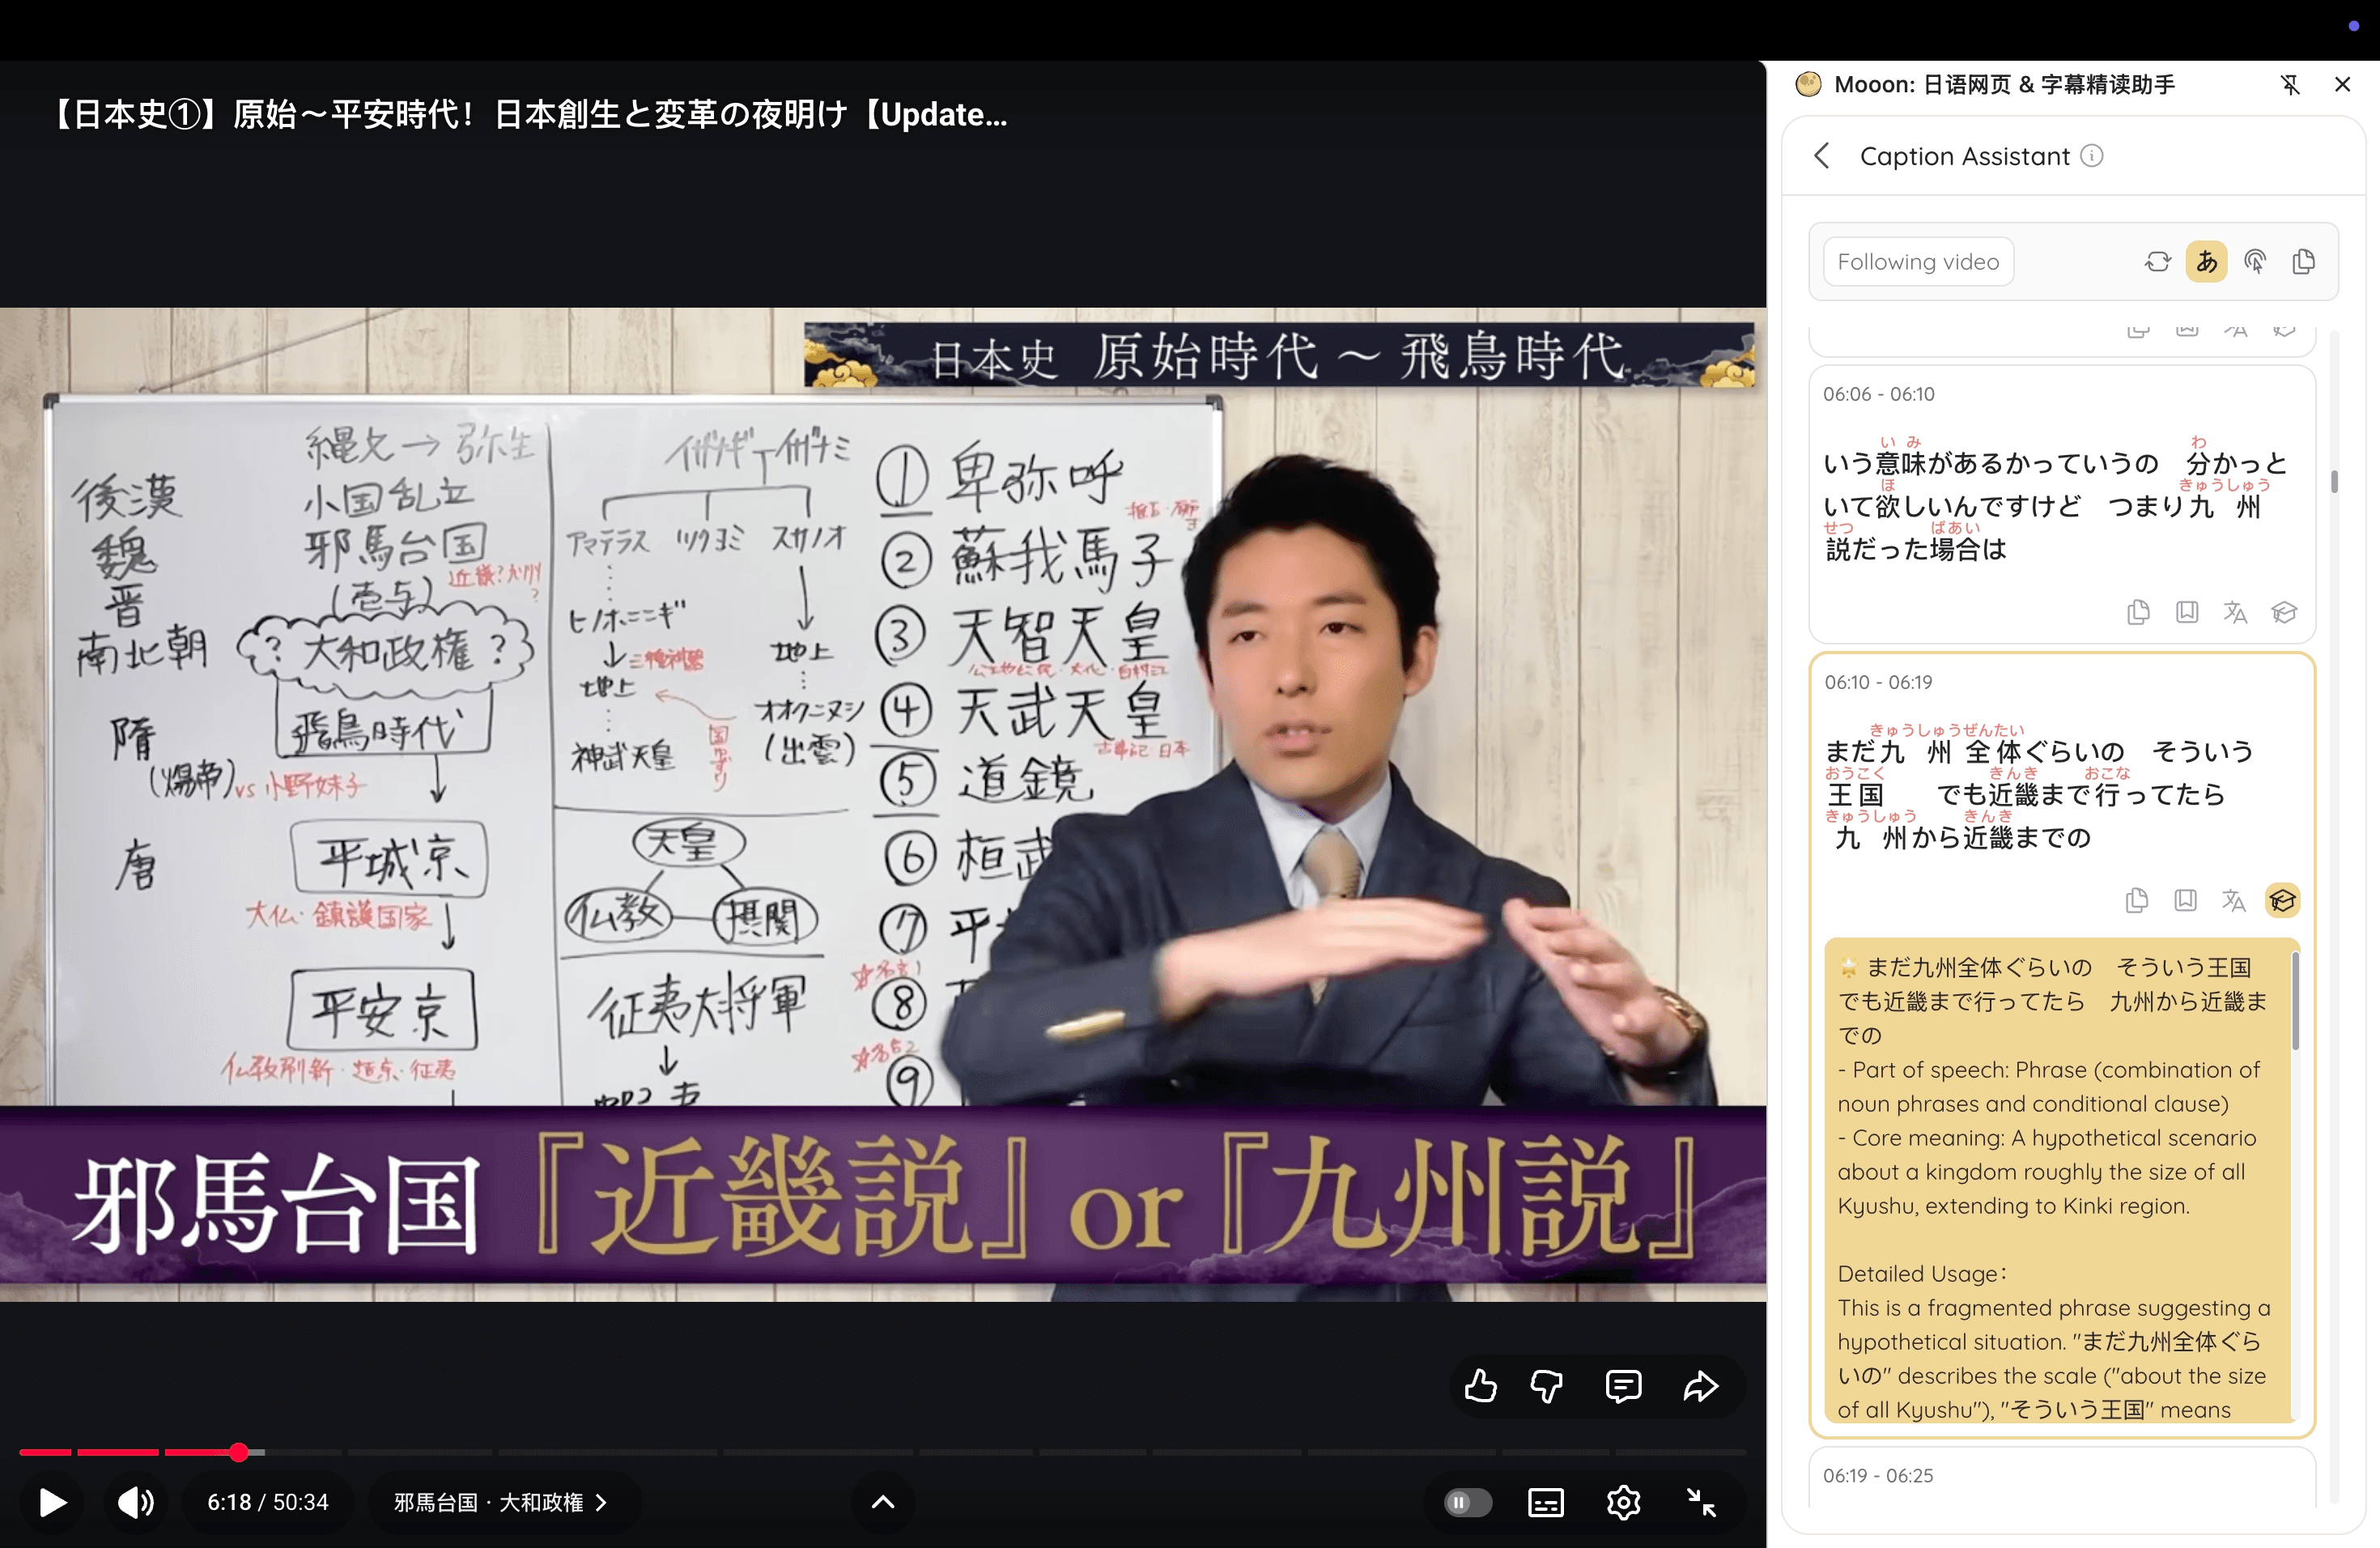Viewport: 2380px width, 1548px height.
Task: Refresh the caption list
Action: (2159, 261)
